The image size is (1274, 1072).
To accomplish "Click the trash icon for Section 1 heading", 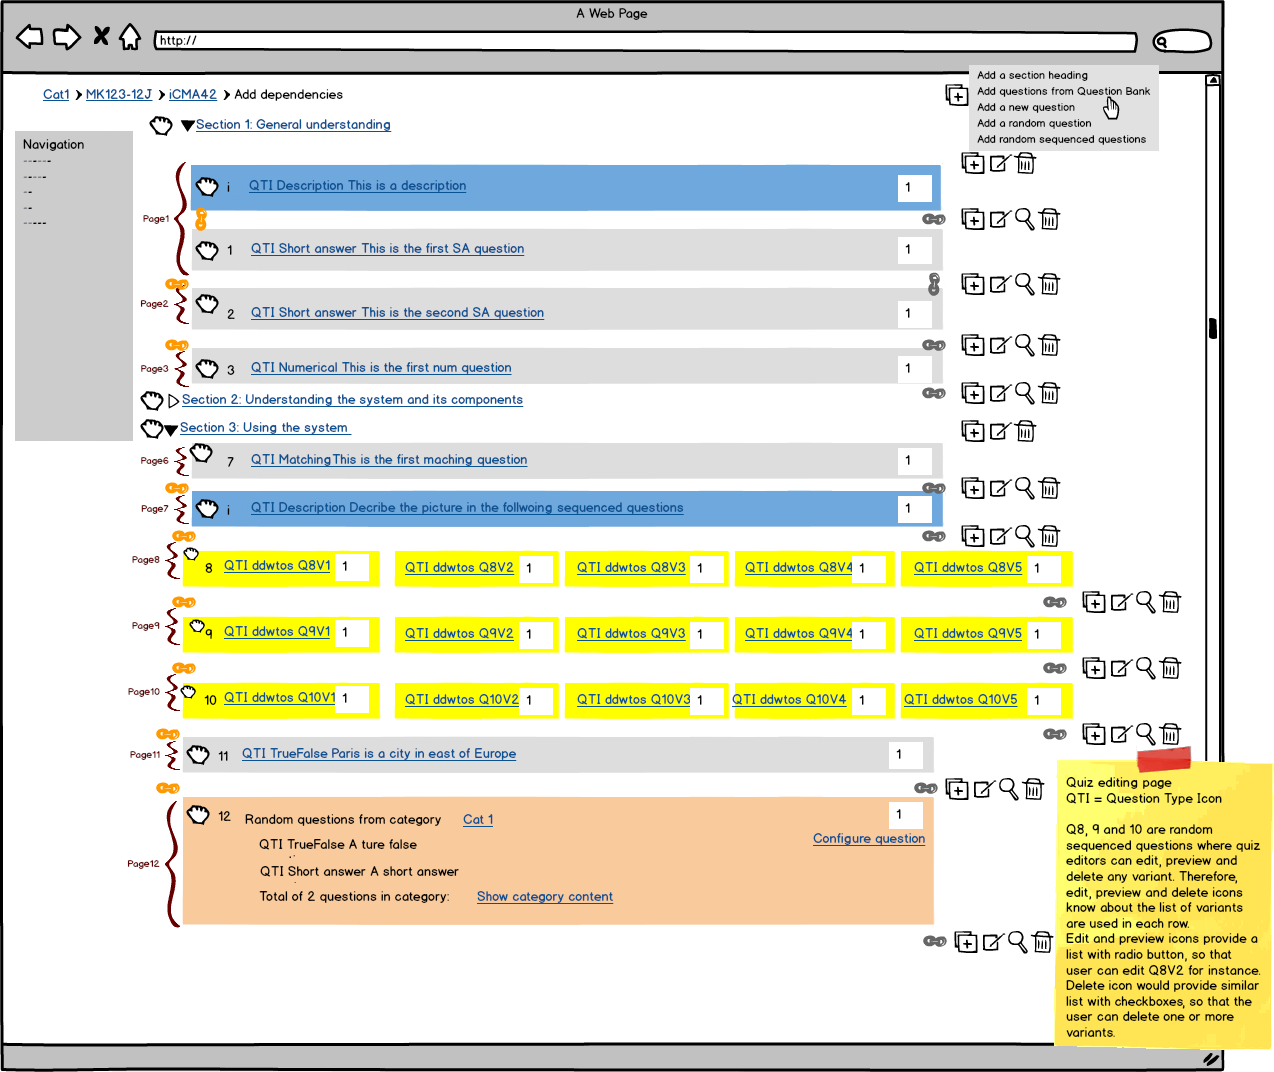I will 1026,163.
